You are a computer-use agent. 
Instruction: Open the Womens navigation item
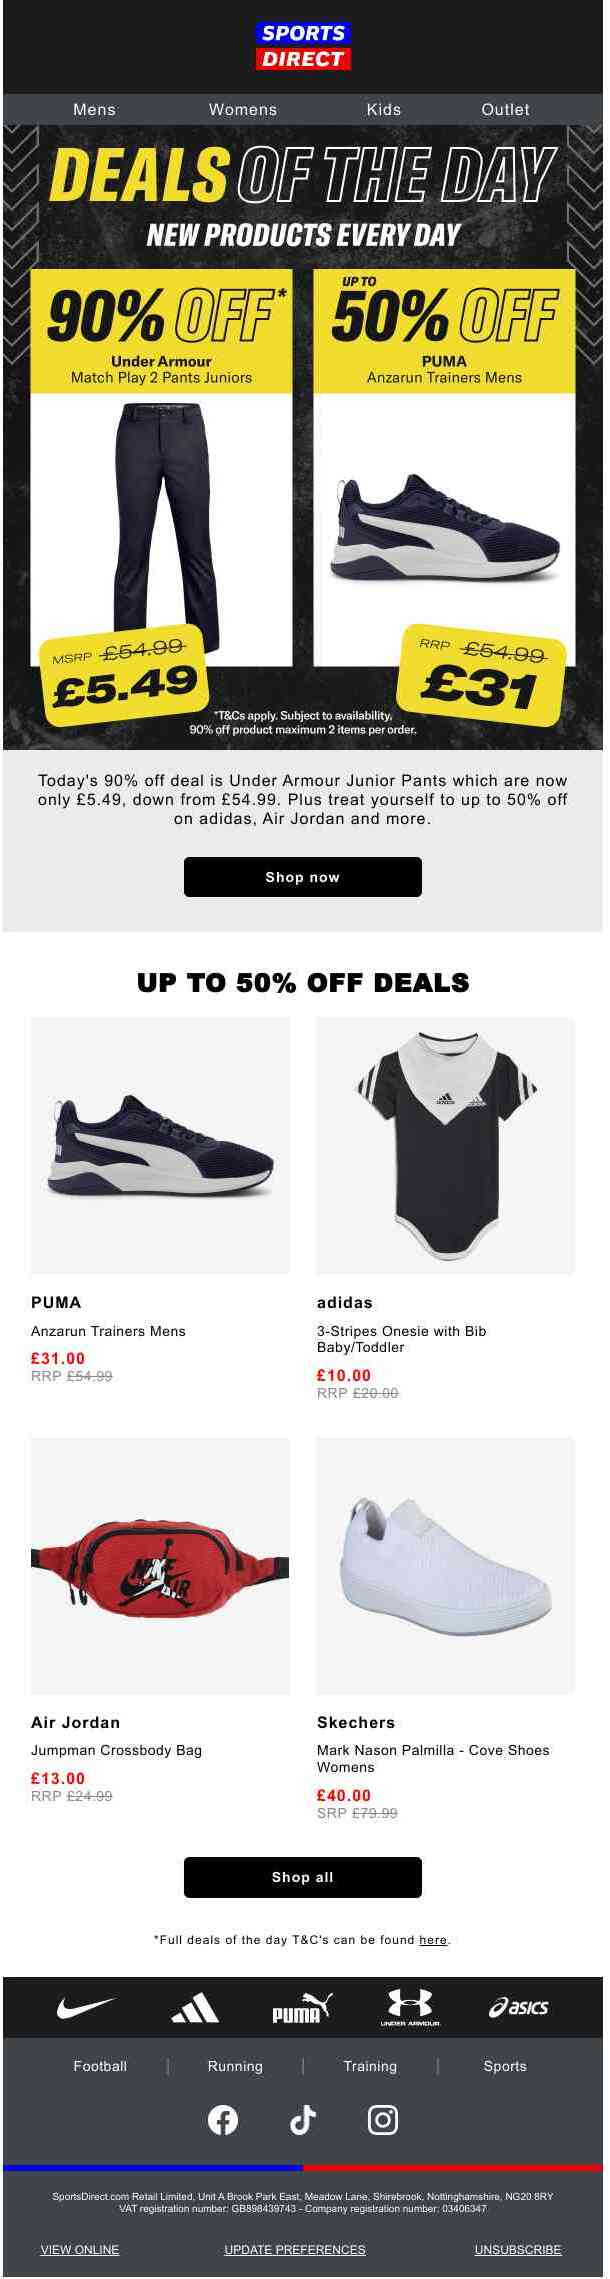pos(243,110)
